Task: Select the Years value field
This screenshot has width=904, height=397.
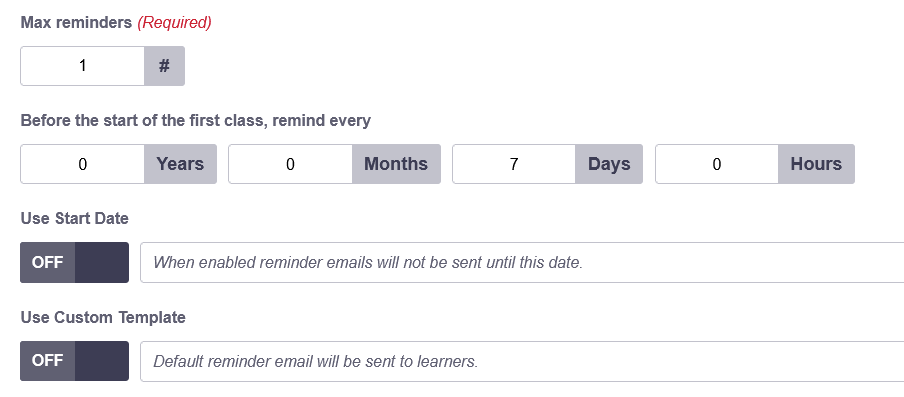Action: [x=82, y=164]
